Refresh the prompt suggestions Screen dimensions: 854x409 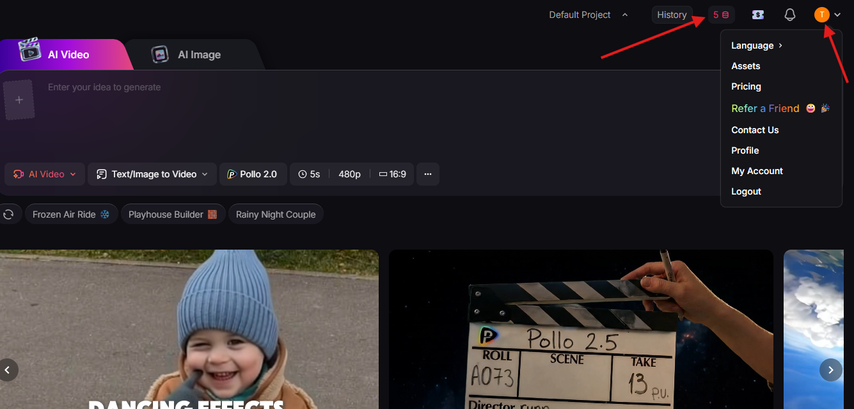click(x=9, y=214)
